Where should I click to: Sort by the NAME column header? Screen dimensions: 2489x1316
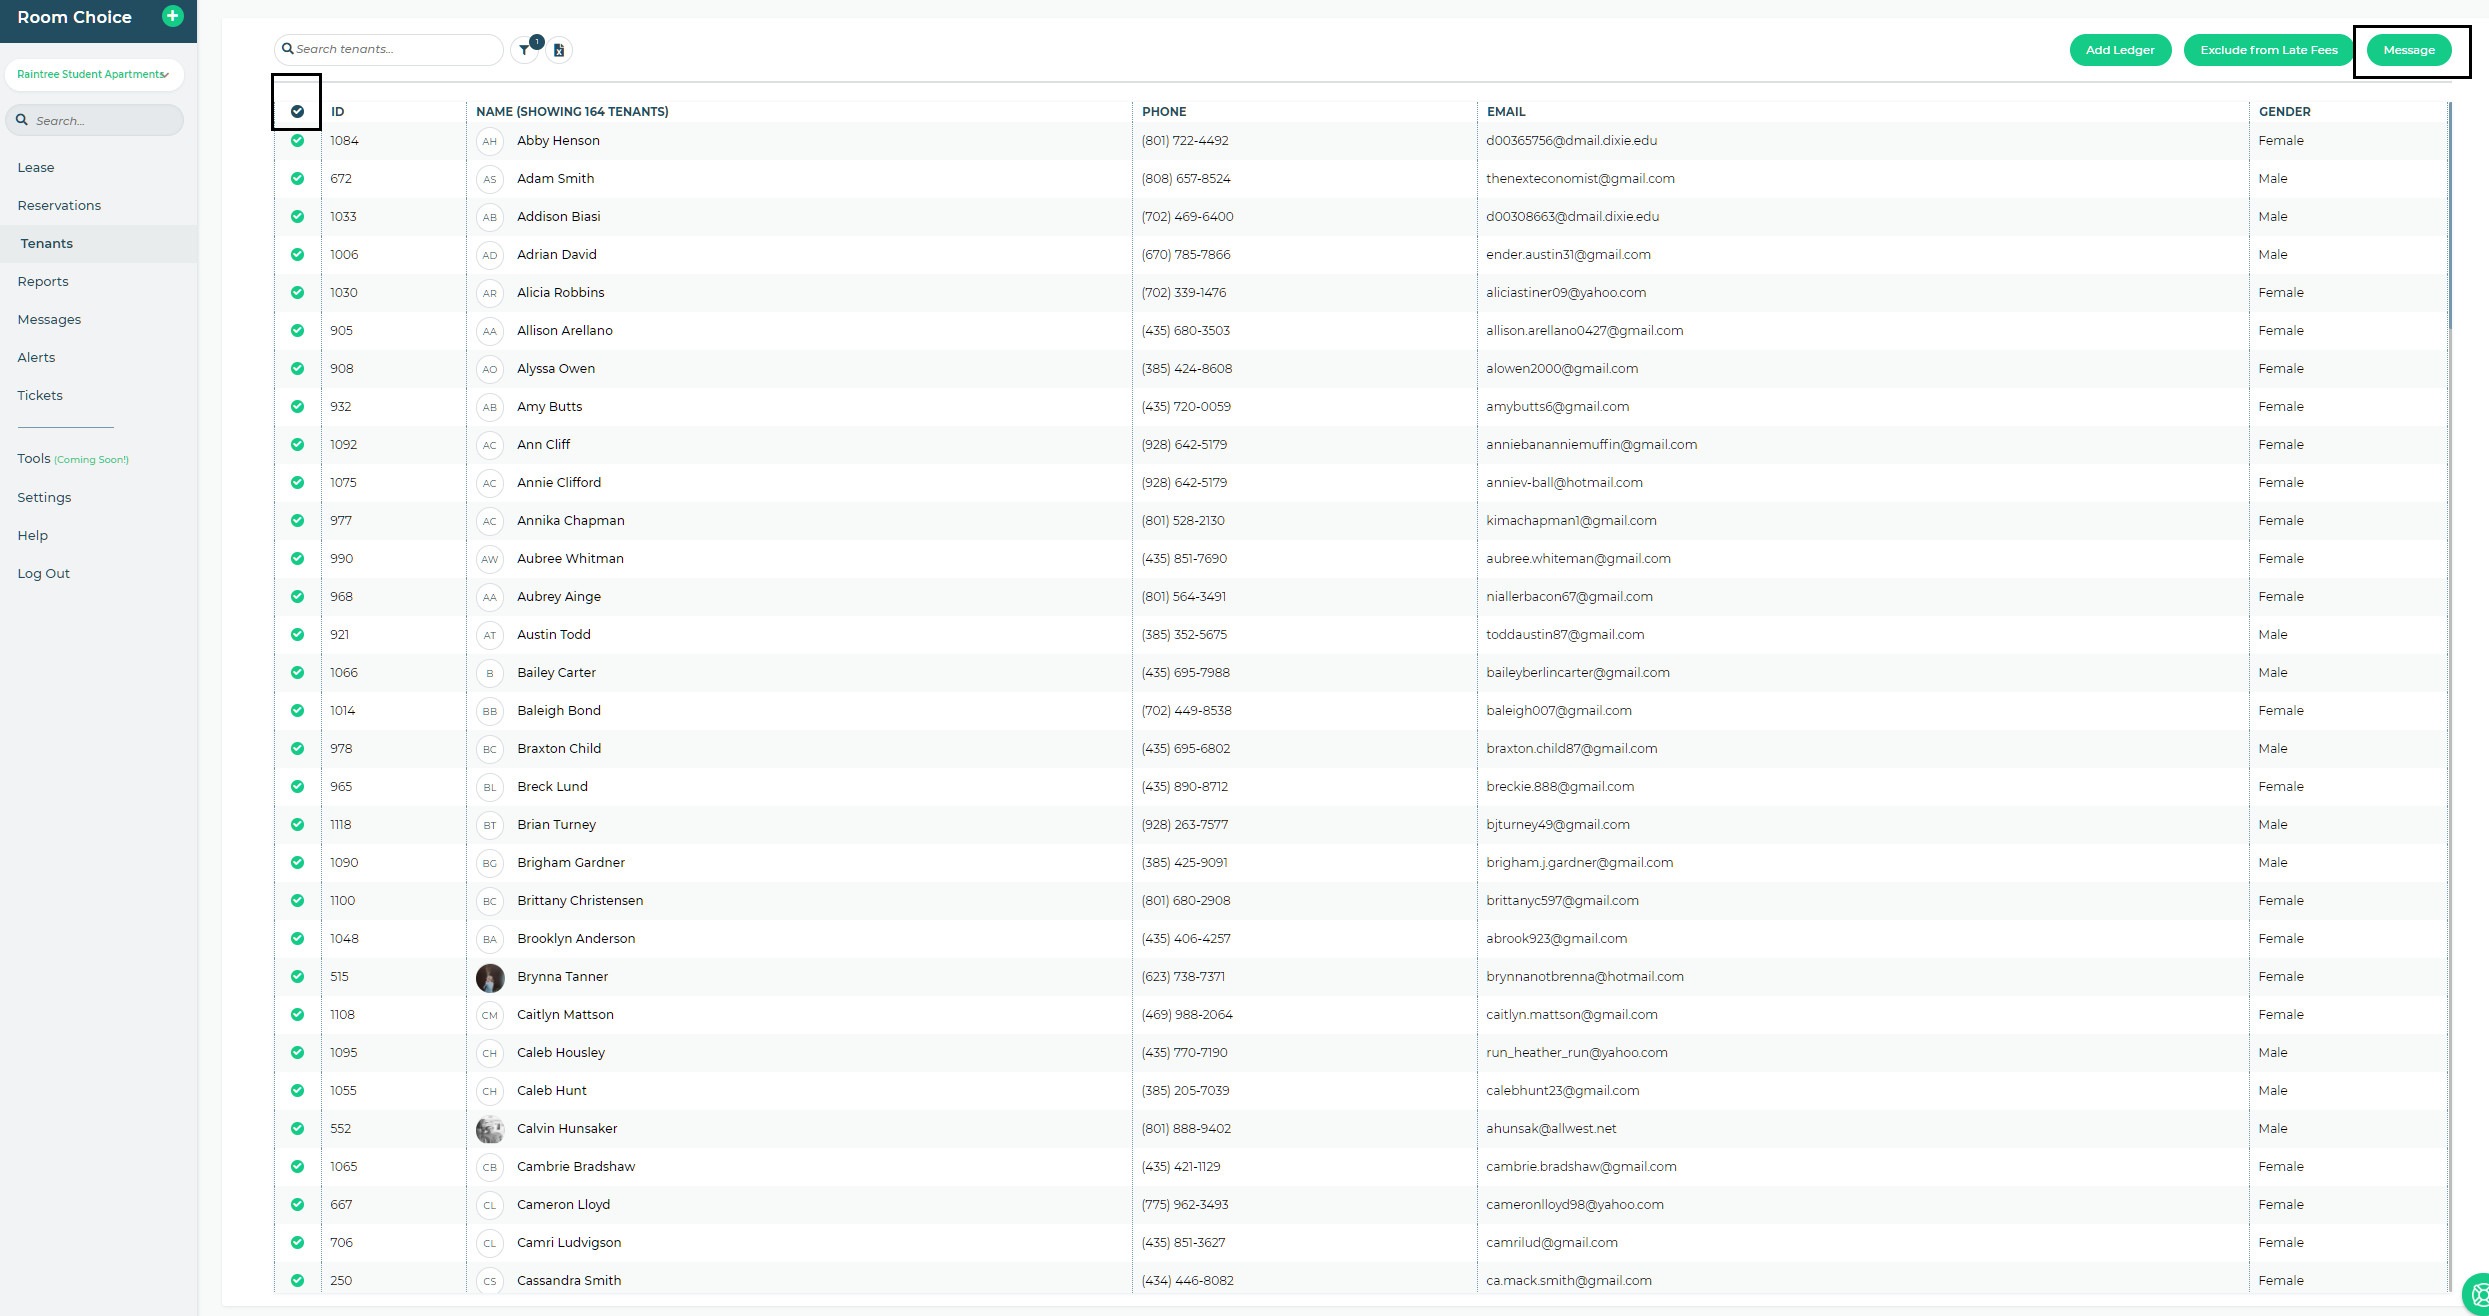tap(572, 111)
